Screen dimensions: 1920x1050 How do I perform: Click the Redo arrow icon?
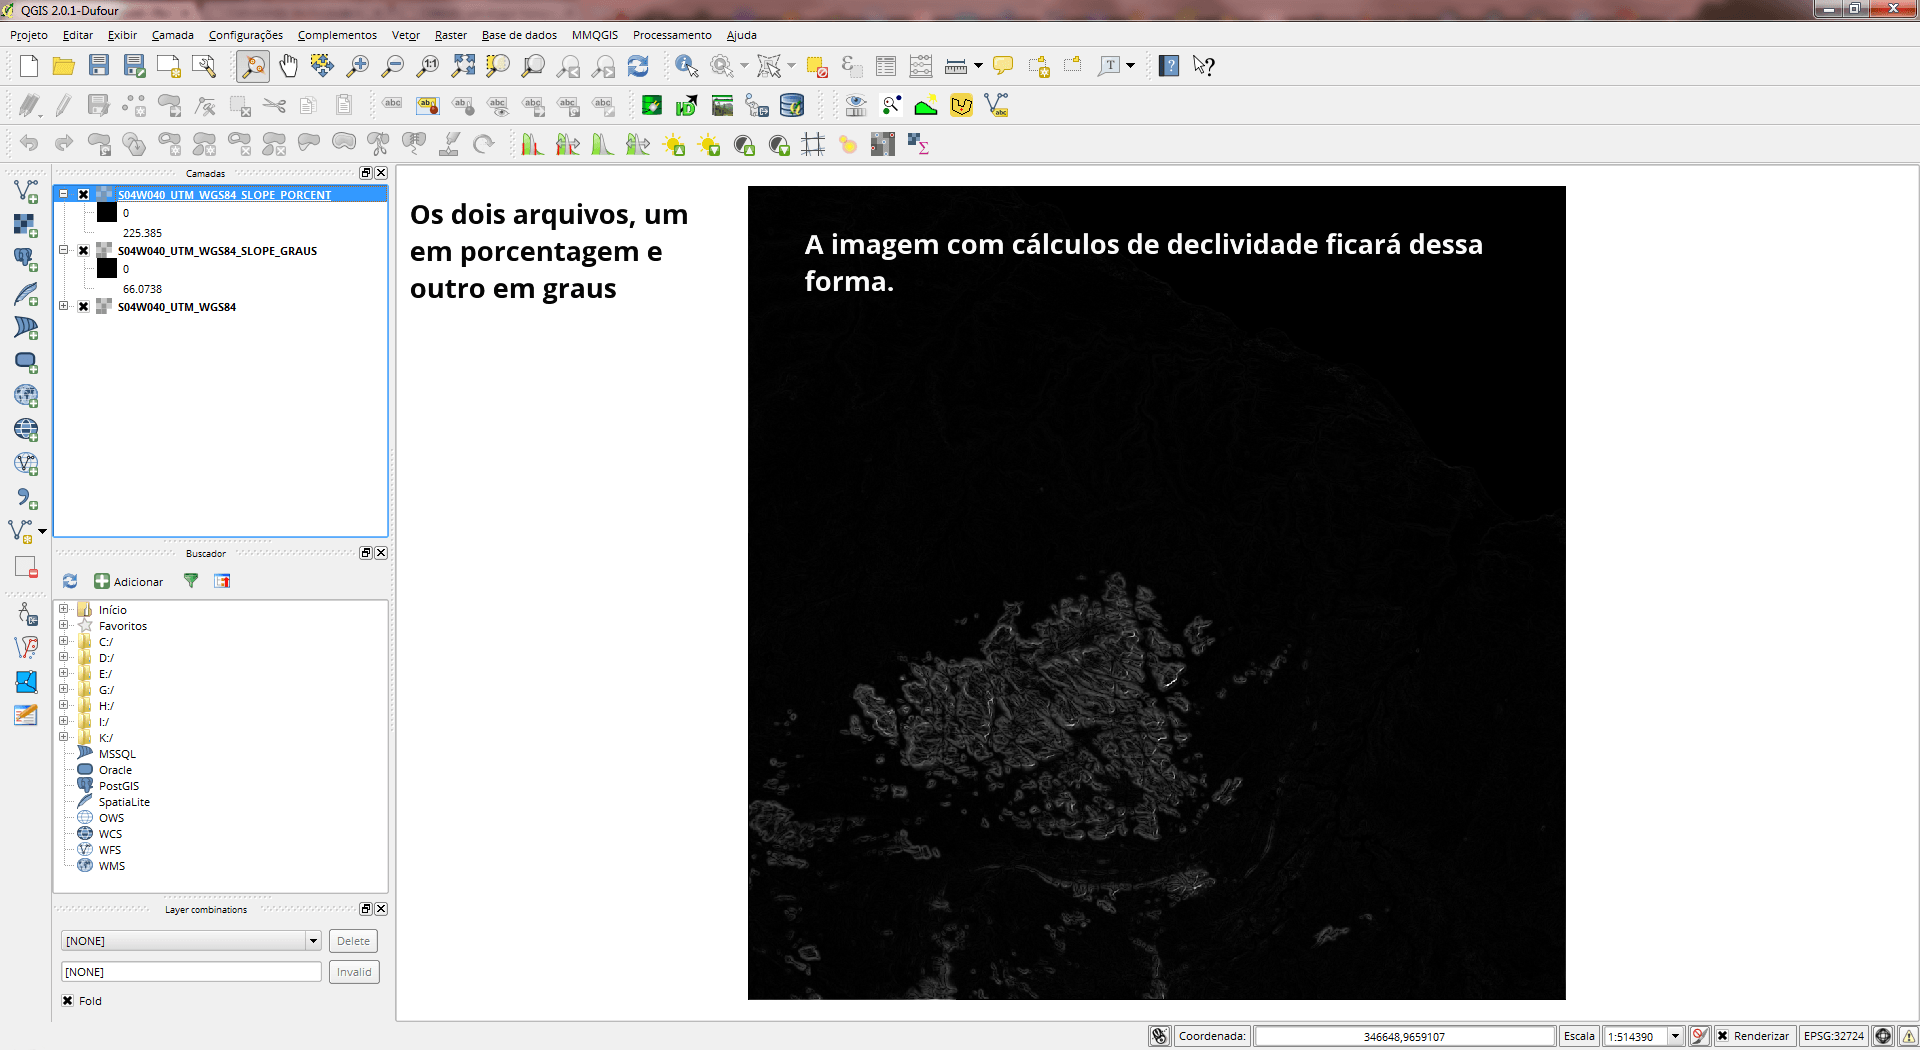pos(64,144)
